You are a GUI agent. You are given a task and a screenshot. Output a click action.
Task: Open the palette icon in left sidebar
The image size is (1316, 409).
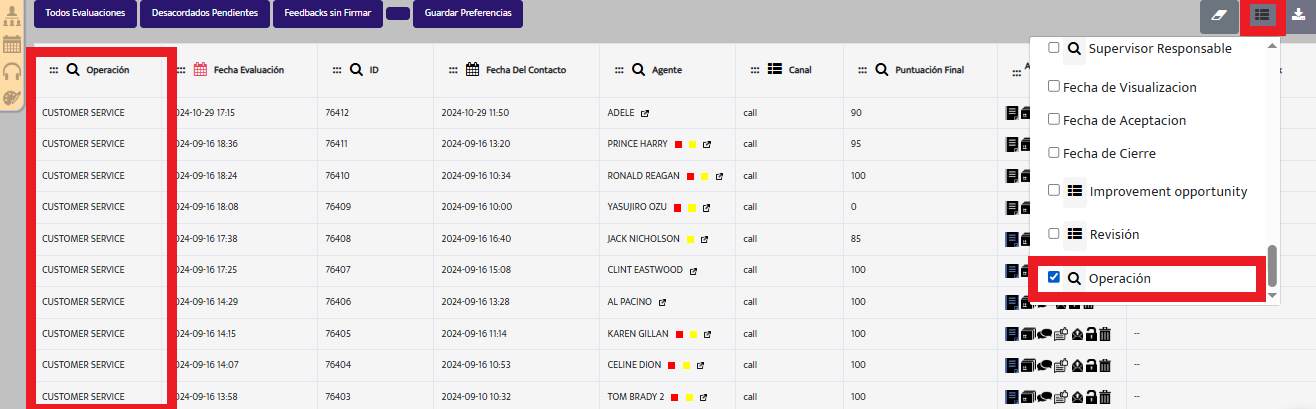(12, 98)
